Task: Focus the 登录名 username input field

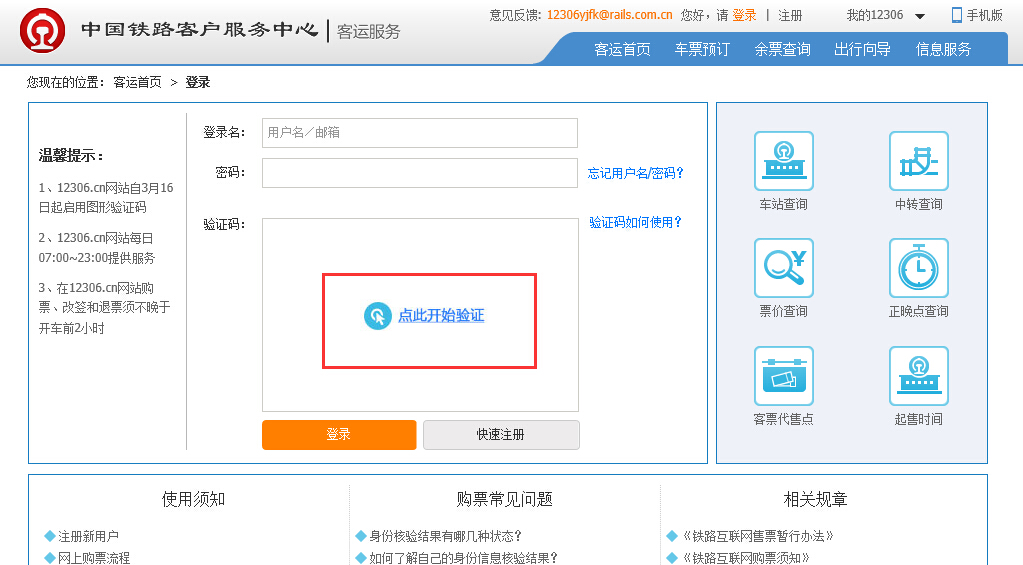Action: click(420, 132)
